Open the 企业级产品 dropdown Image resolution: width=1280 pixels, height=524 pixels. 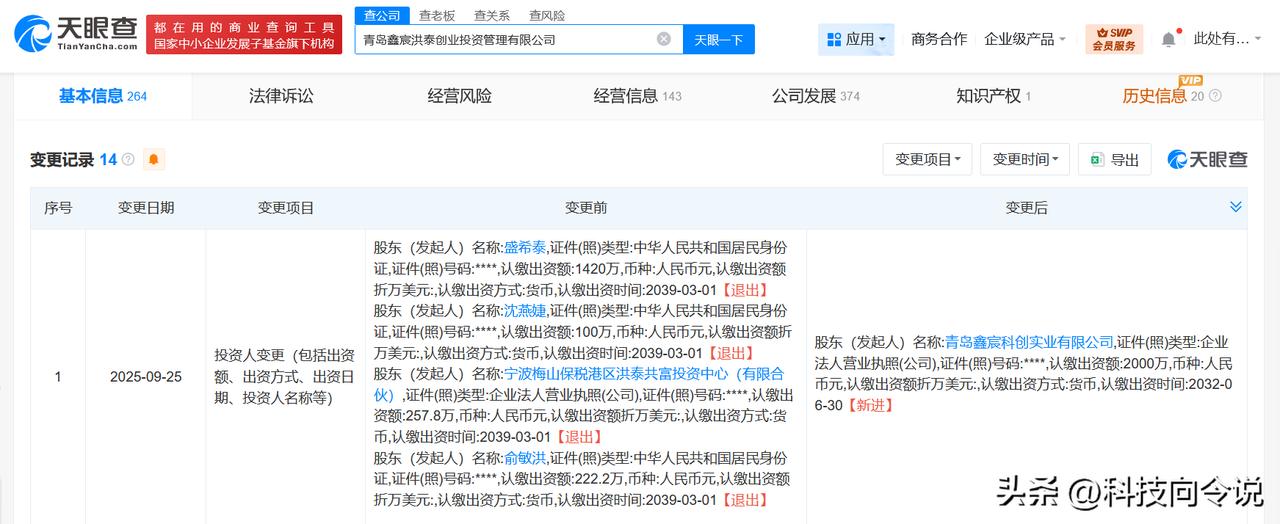(1025, 39)
